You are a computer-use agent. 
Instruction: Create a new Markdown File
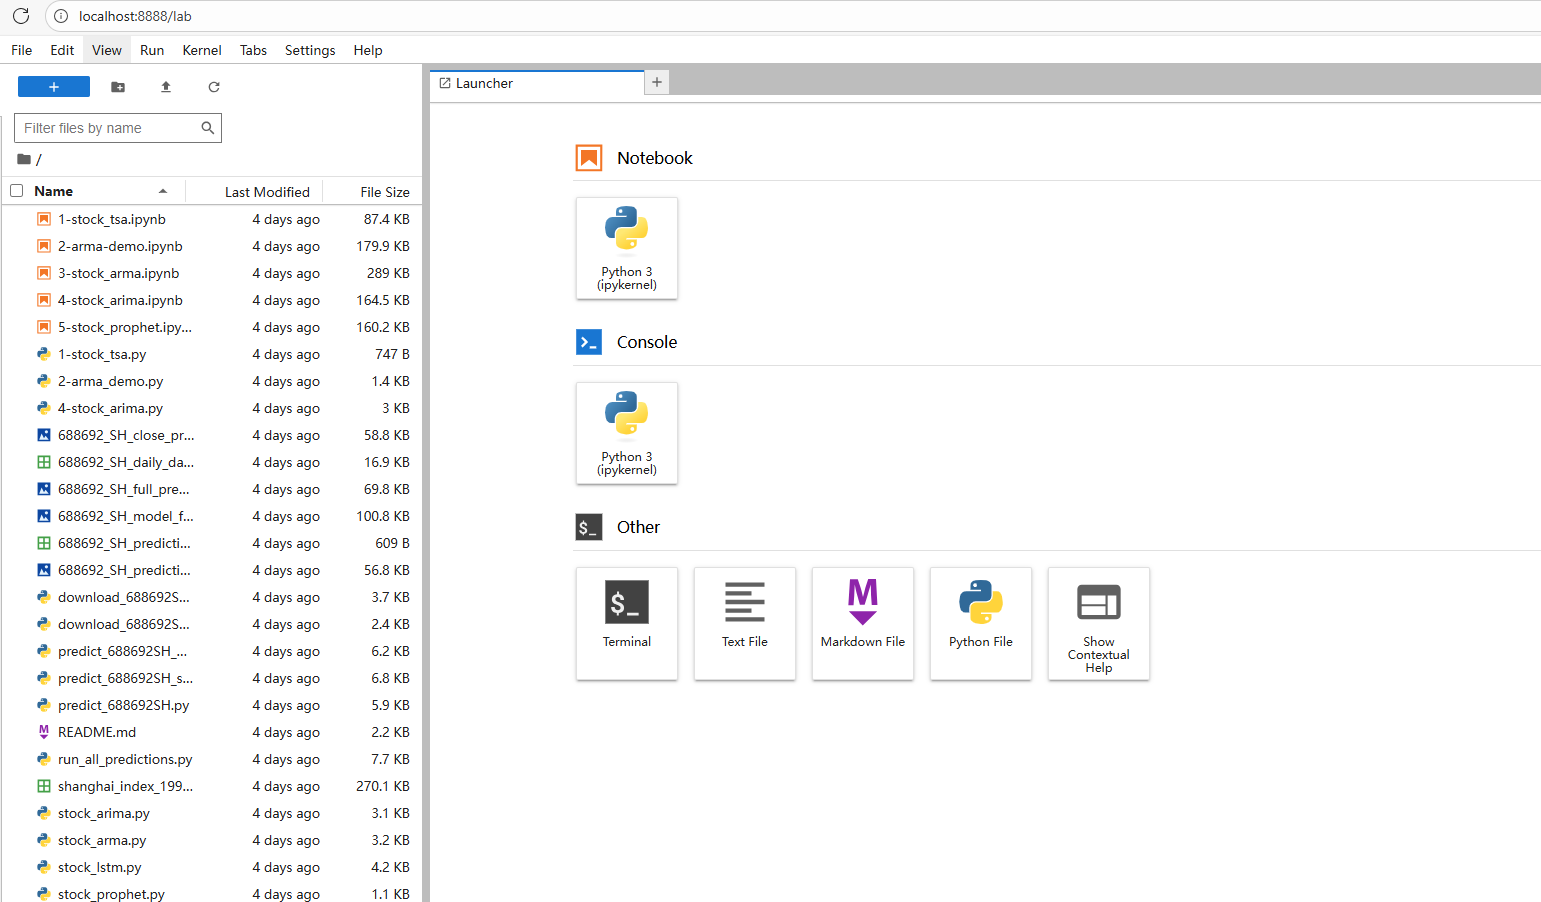tap(863, 623)
